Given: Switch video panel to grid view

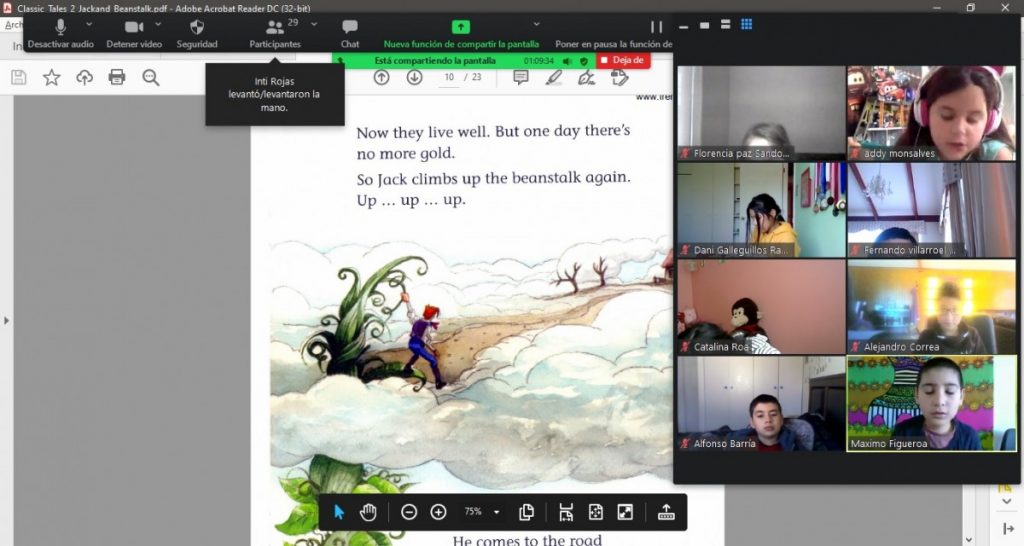Looking at the screenshot, I should 746,25.
